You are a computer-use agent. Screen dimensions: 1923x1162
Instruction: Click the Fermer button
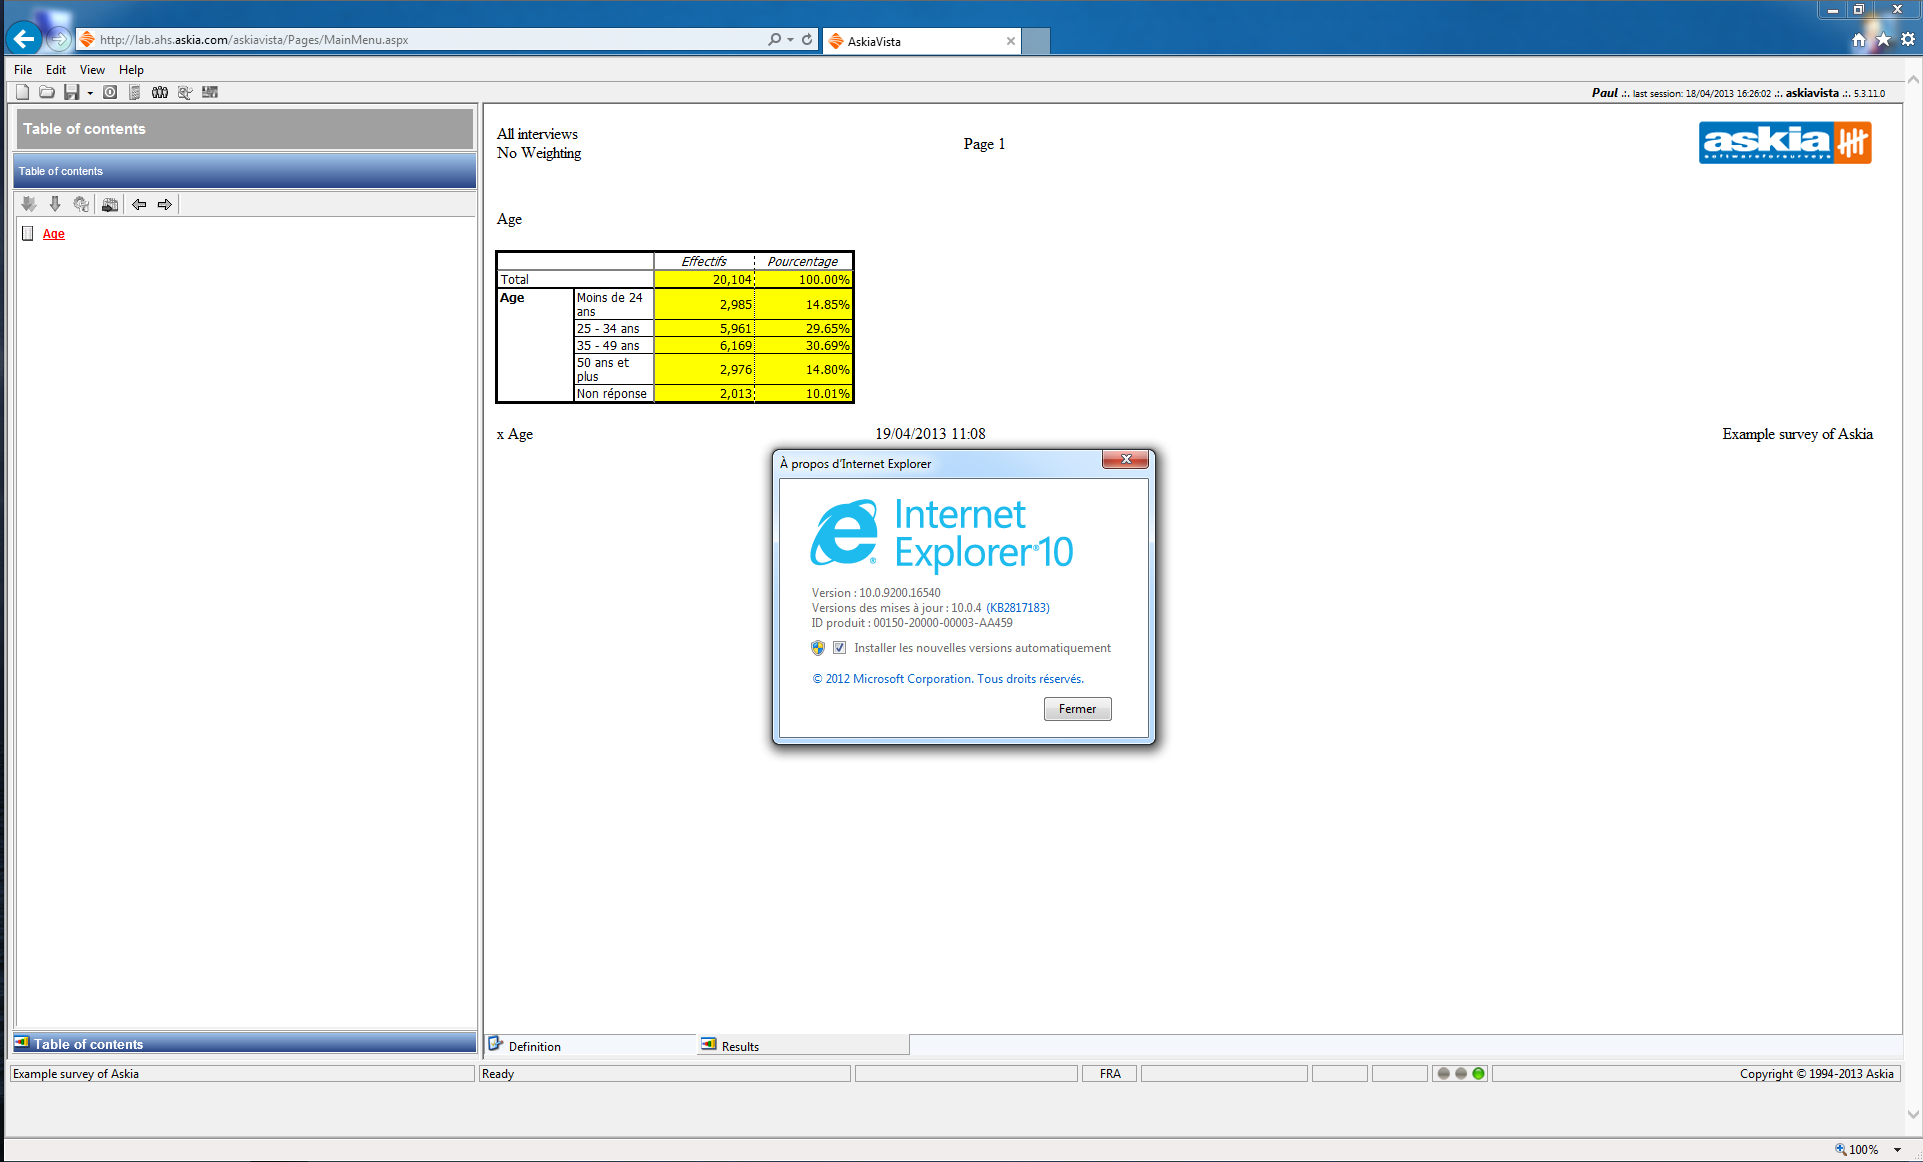pyautogui.click(x=1077, y=709)
